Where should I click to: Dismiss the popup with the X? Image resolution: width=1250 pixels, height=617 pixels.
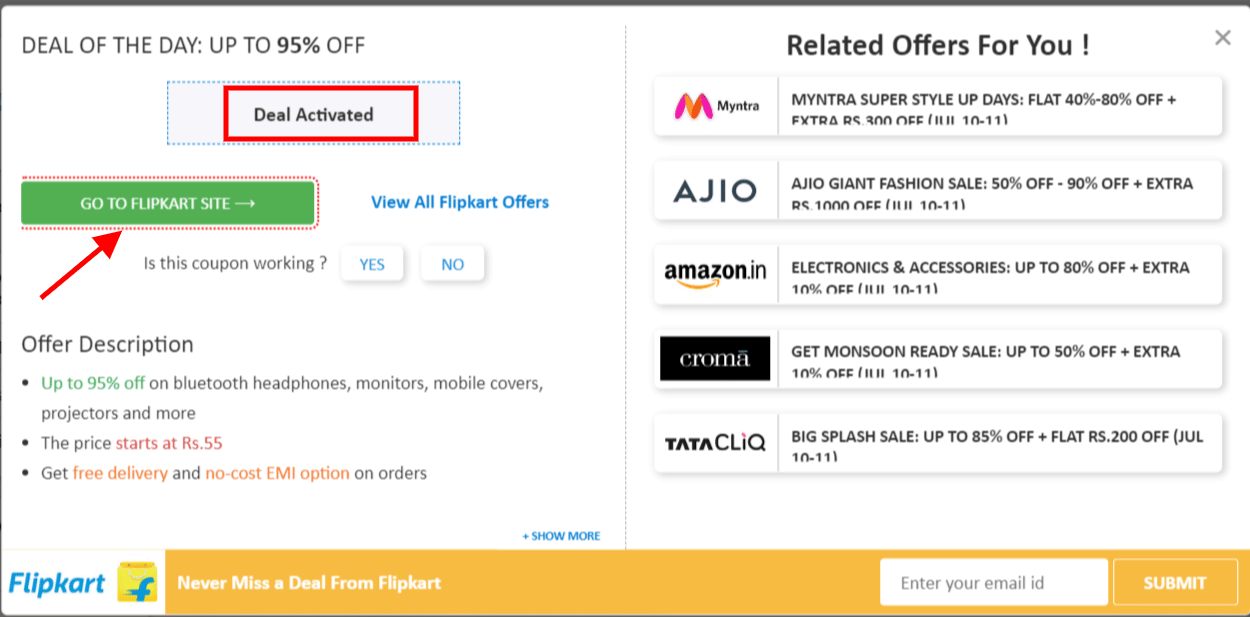click(1222, 37)
